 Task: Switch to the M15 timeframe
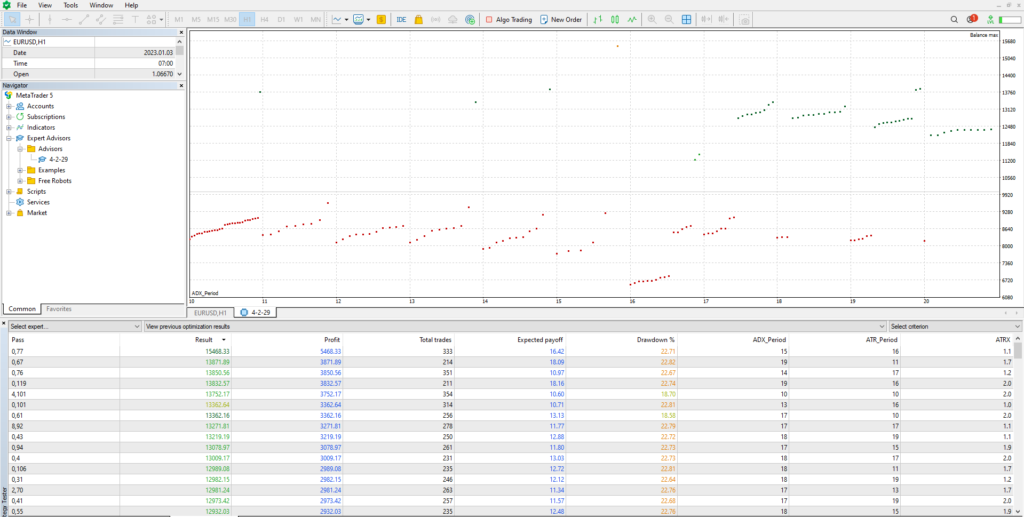coord(212,19)
